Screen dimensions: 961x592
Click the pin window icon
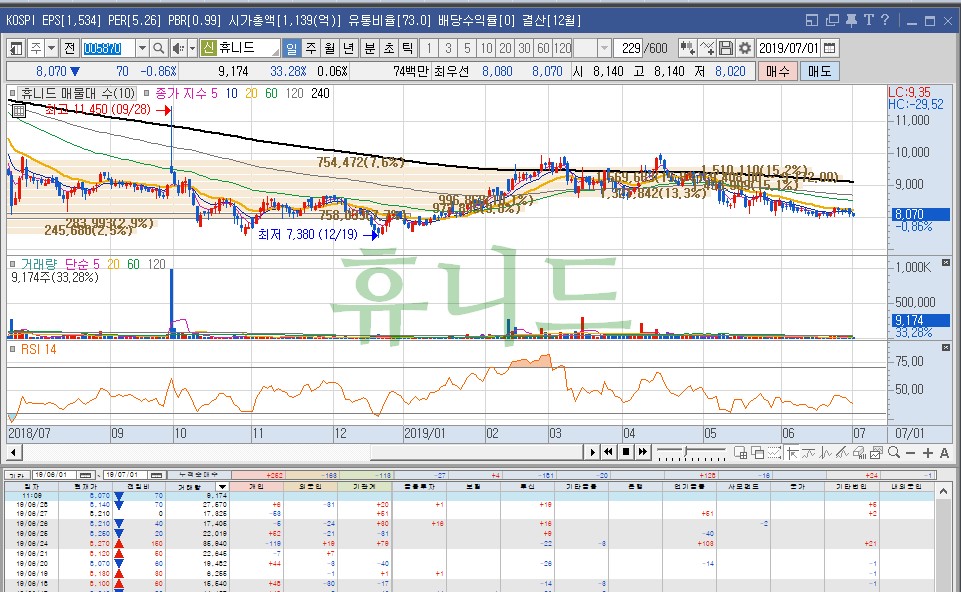tap(851, 20)
